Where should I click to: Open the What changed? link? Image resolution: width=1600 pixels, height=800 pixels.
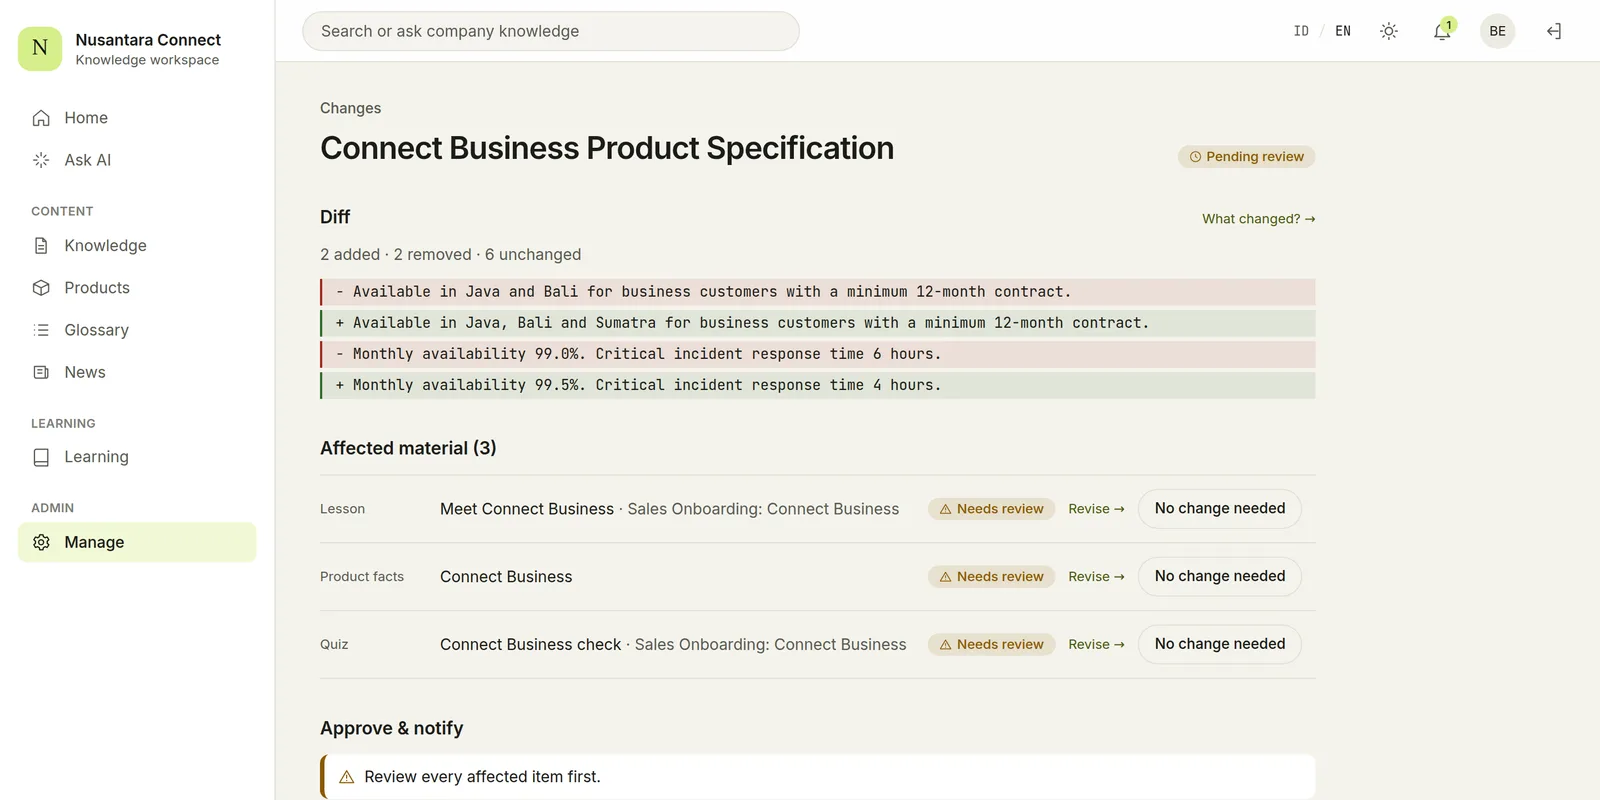pyautogui.click(x=1258, y=219)
